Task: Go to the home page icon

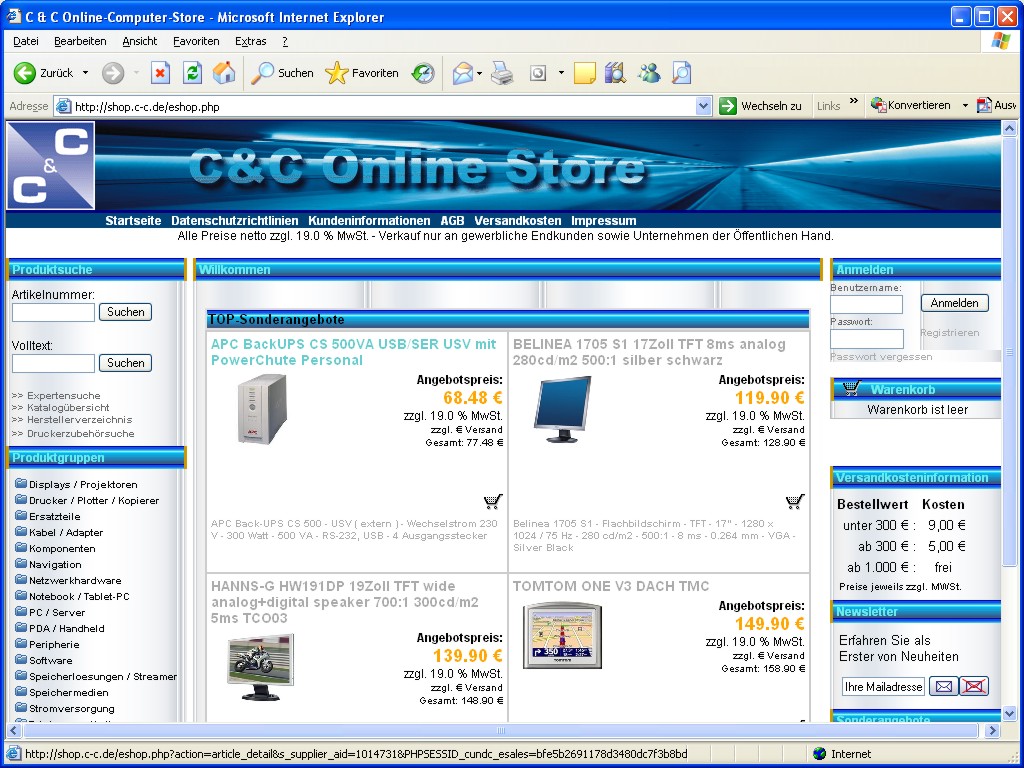Action: coord(224,72)
